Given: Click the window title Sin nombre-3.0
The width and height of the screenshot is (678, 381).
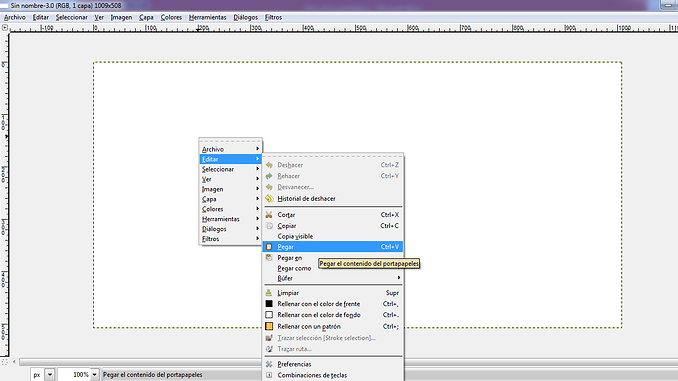Looking at the screenshot, I should (x=66, y=6).
